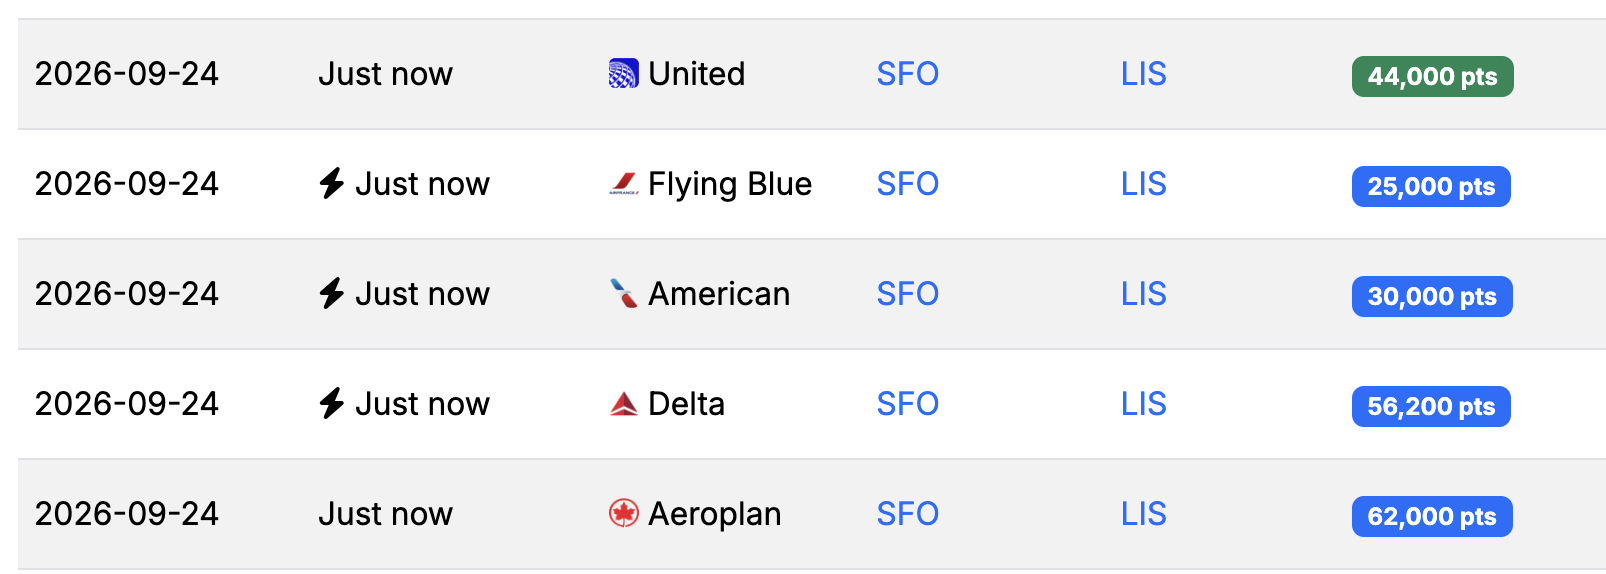Click the United airline logo icon

point(623,74)
